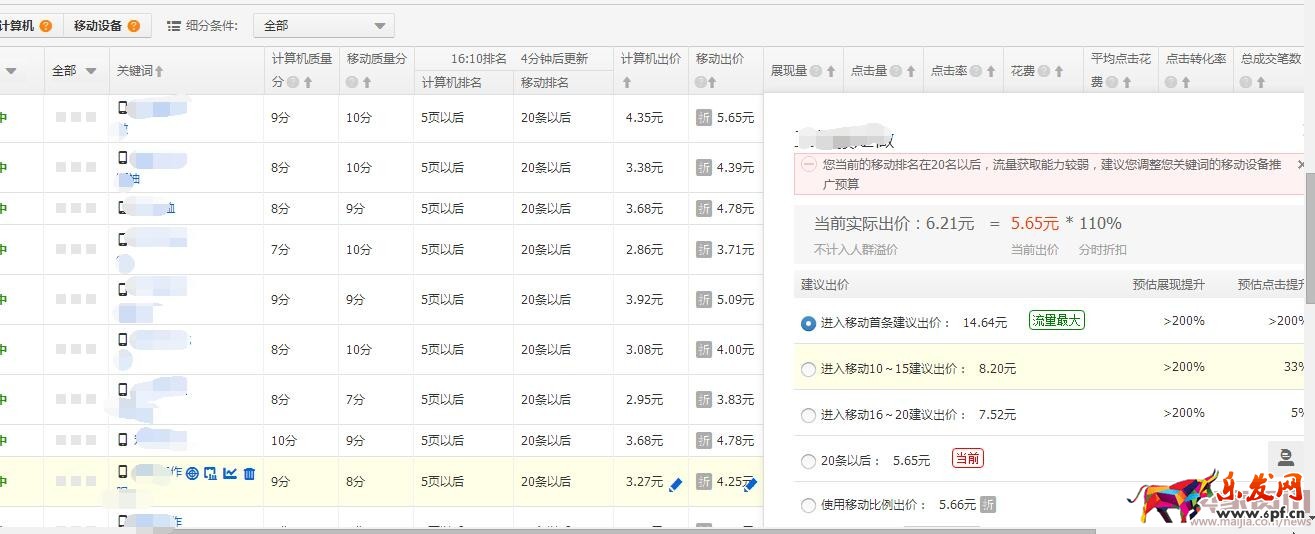Edit the 3.27元 computer bid with the pencil icon
The height and width of the screenshot is (534, 1315).
point(675,484)
